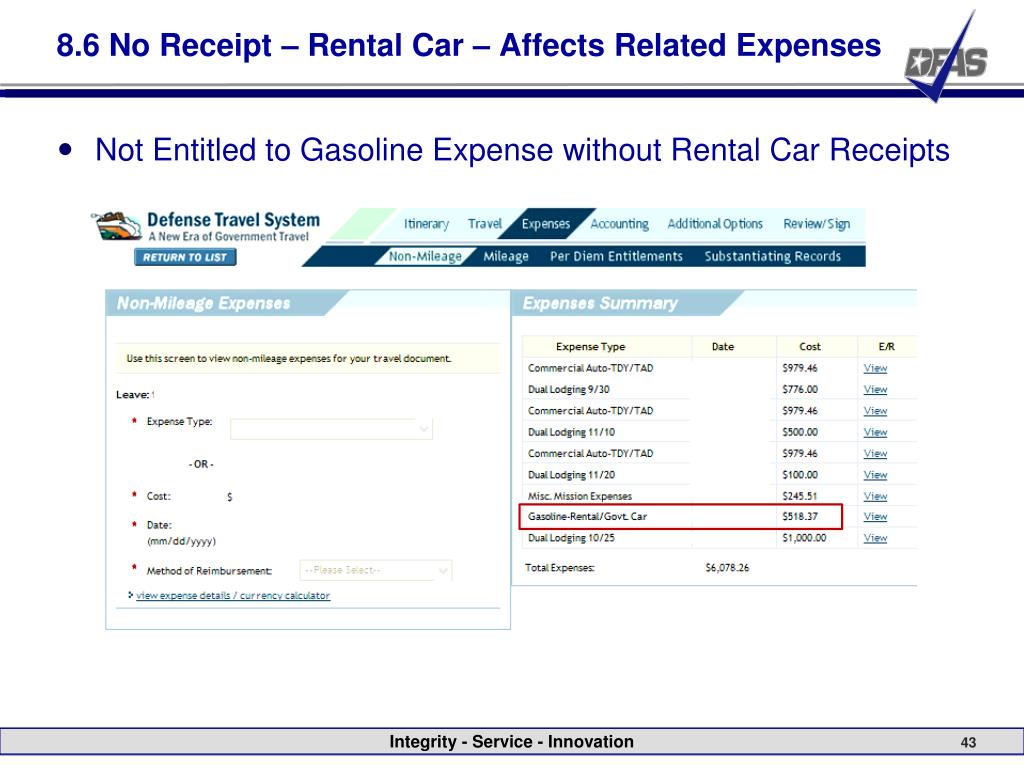The width and height of the screenshot is (1024, 768).
Task: Go to the Accounting tab
Action: tap(620, 224)
